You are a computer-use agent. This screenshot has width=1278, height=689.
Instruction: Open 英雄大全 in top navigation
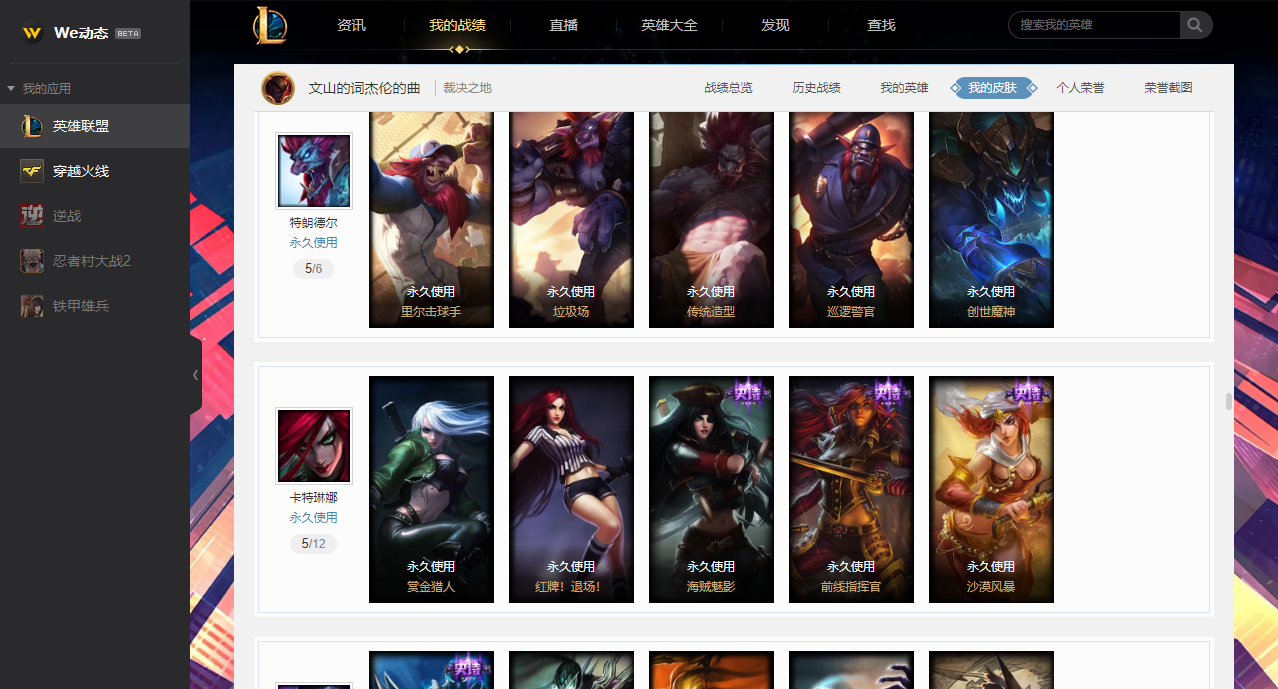[669, 25]
